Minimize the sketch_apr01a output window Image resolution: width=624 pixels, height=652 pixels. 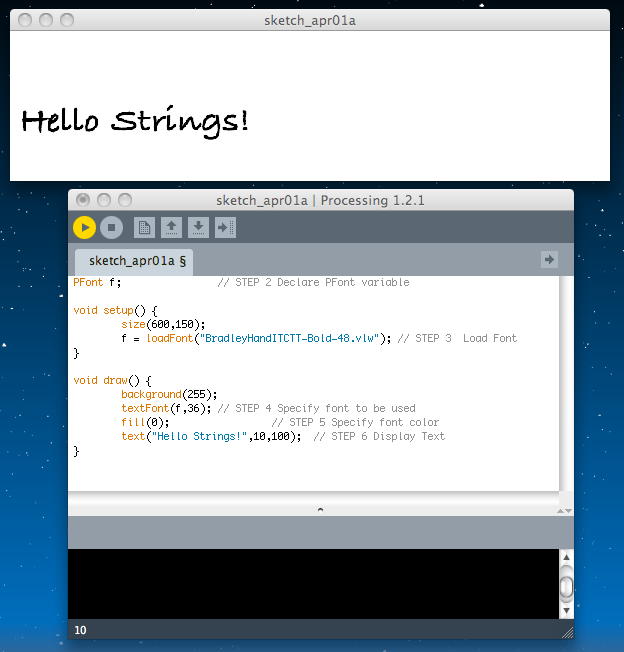pyautogui.click(x=46, y=20)
